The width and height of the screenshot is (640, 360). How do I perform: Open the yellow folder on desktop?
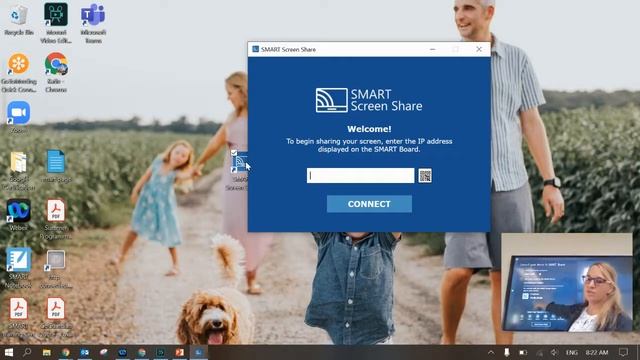click(x=18, y=171)
